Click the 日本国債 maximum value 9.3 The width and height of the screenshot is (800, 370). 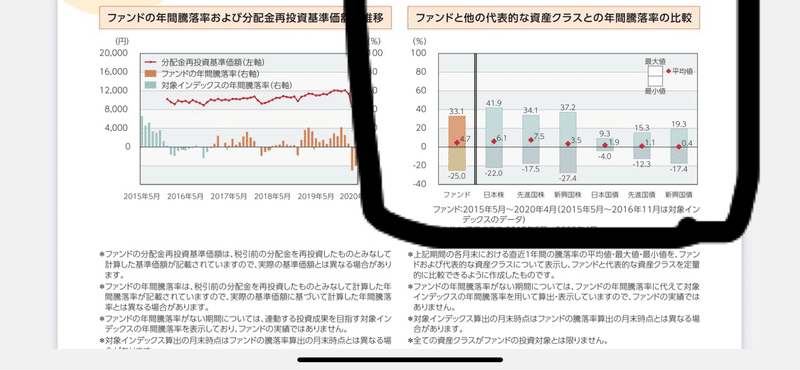pyautogui.click(x=605, y=133)
